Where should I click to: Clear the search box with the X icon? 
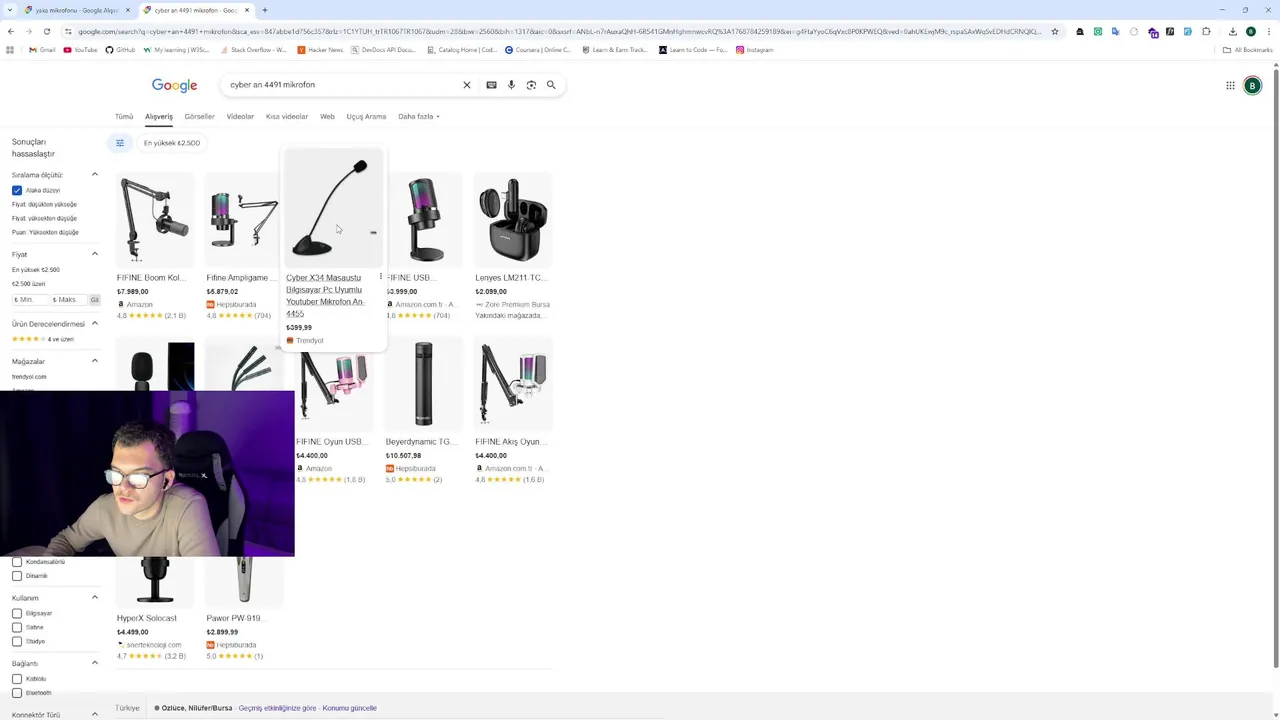pos(466,85)
